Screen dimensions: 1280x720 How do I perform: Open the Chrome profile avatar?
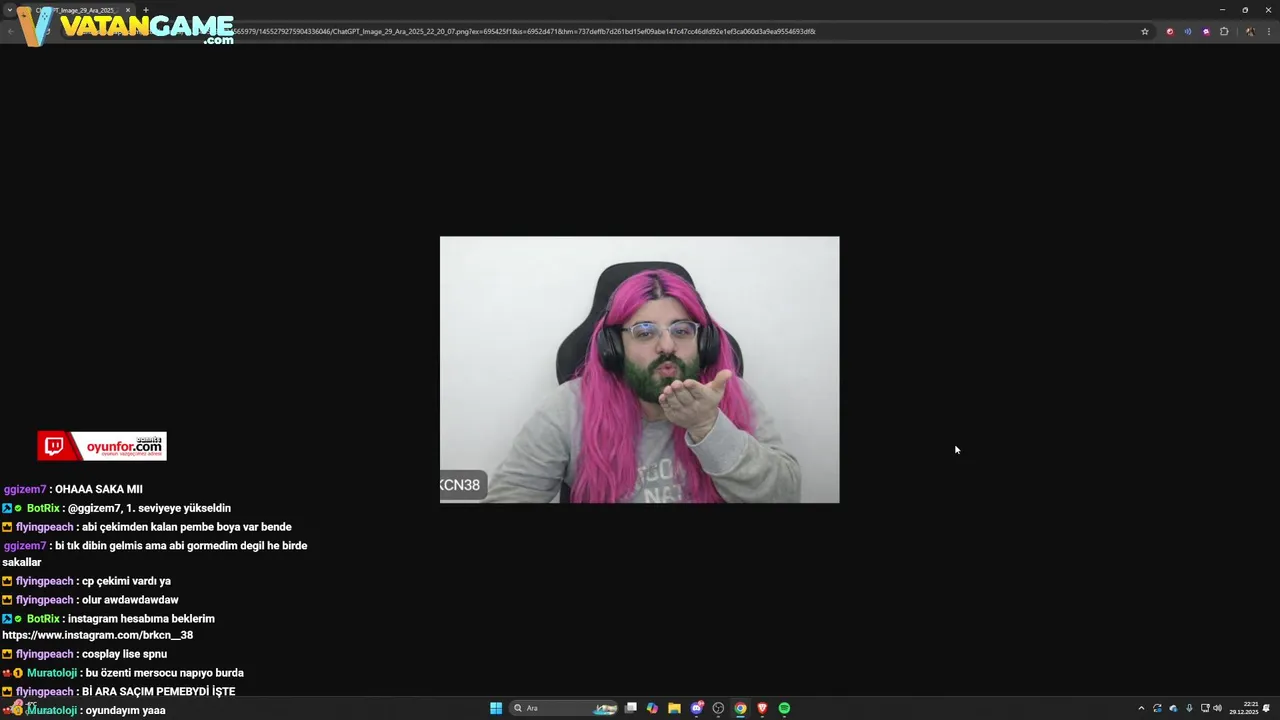tap(1250, 31)
